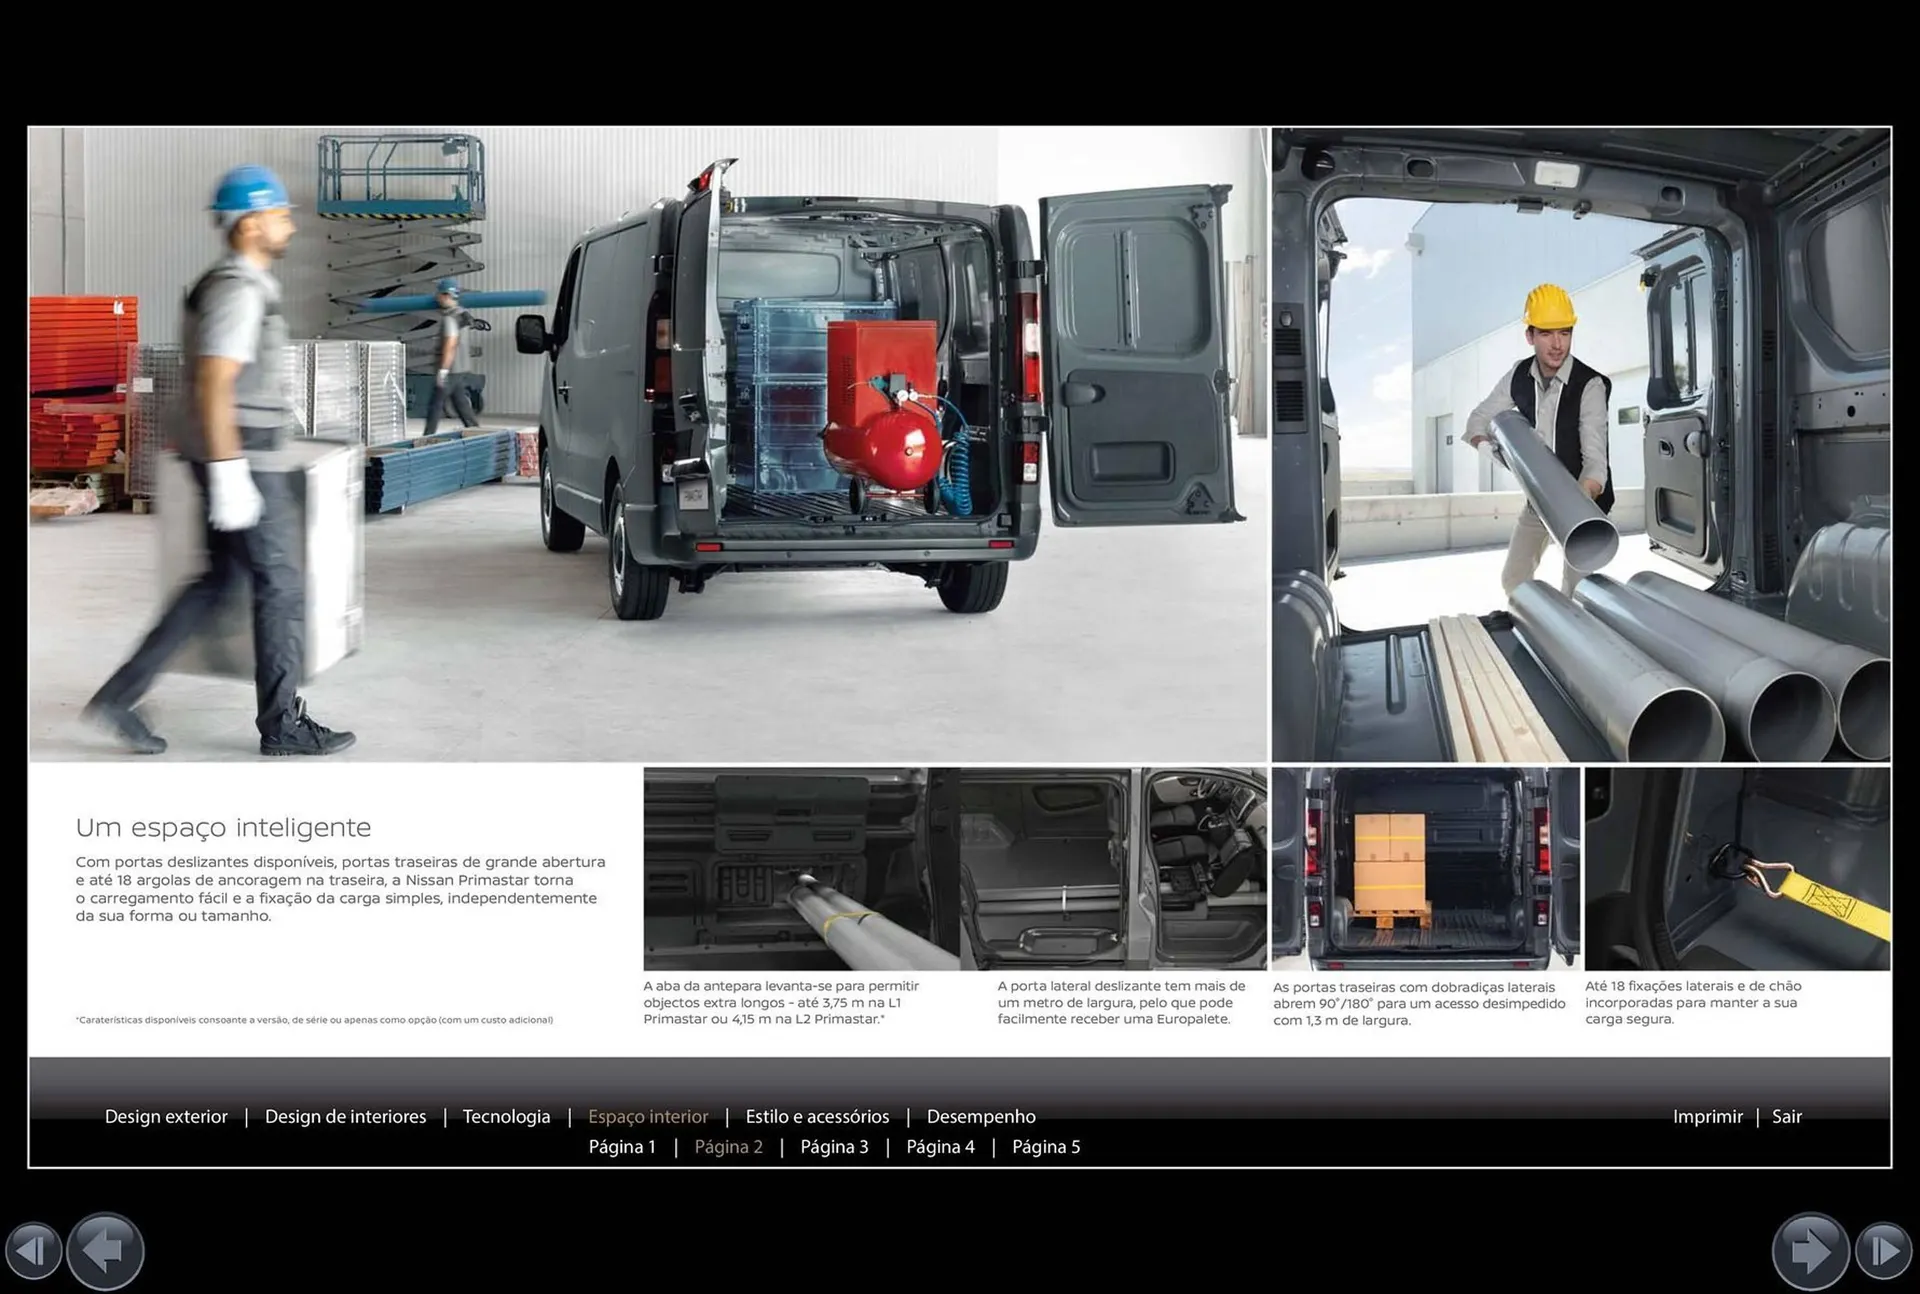The height and width of the screenshot is (1294, 1920).
Task: Select the Imprimir option to print the brochure
Action: 1708,1116
